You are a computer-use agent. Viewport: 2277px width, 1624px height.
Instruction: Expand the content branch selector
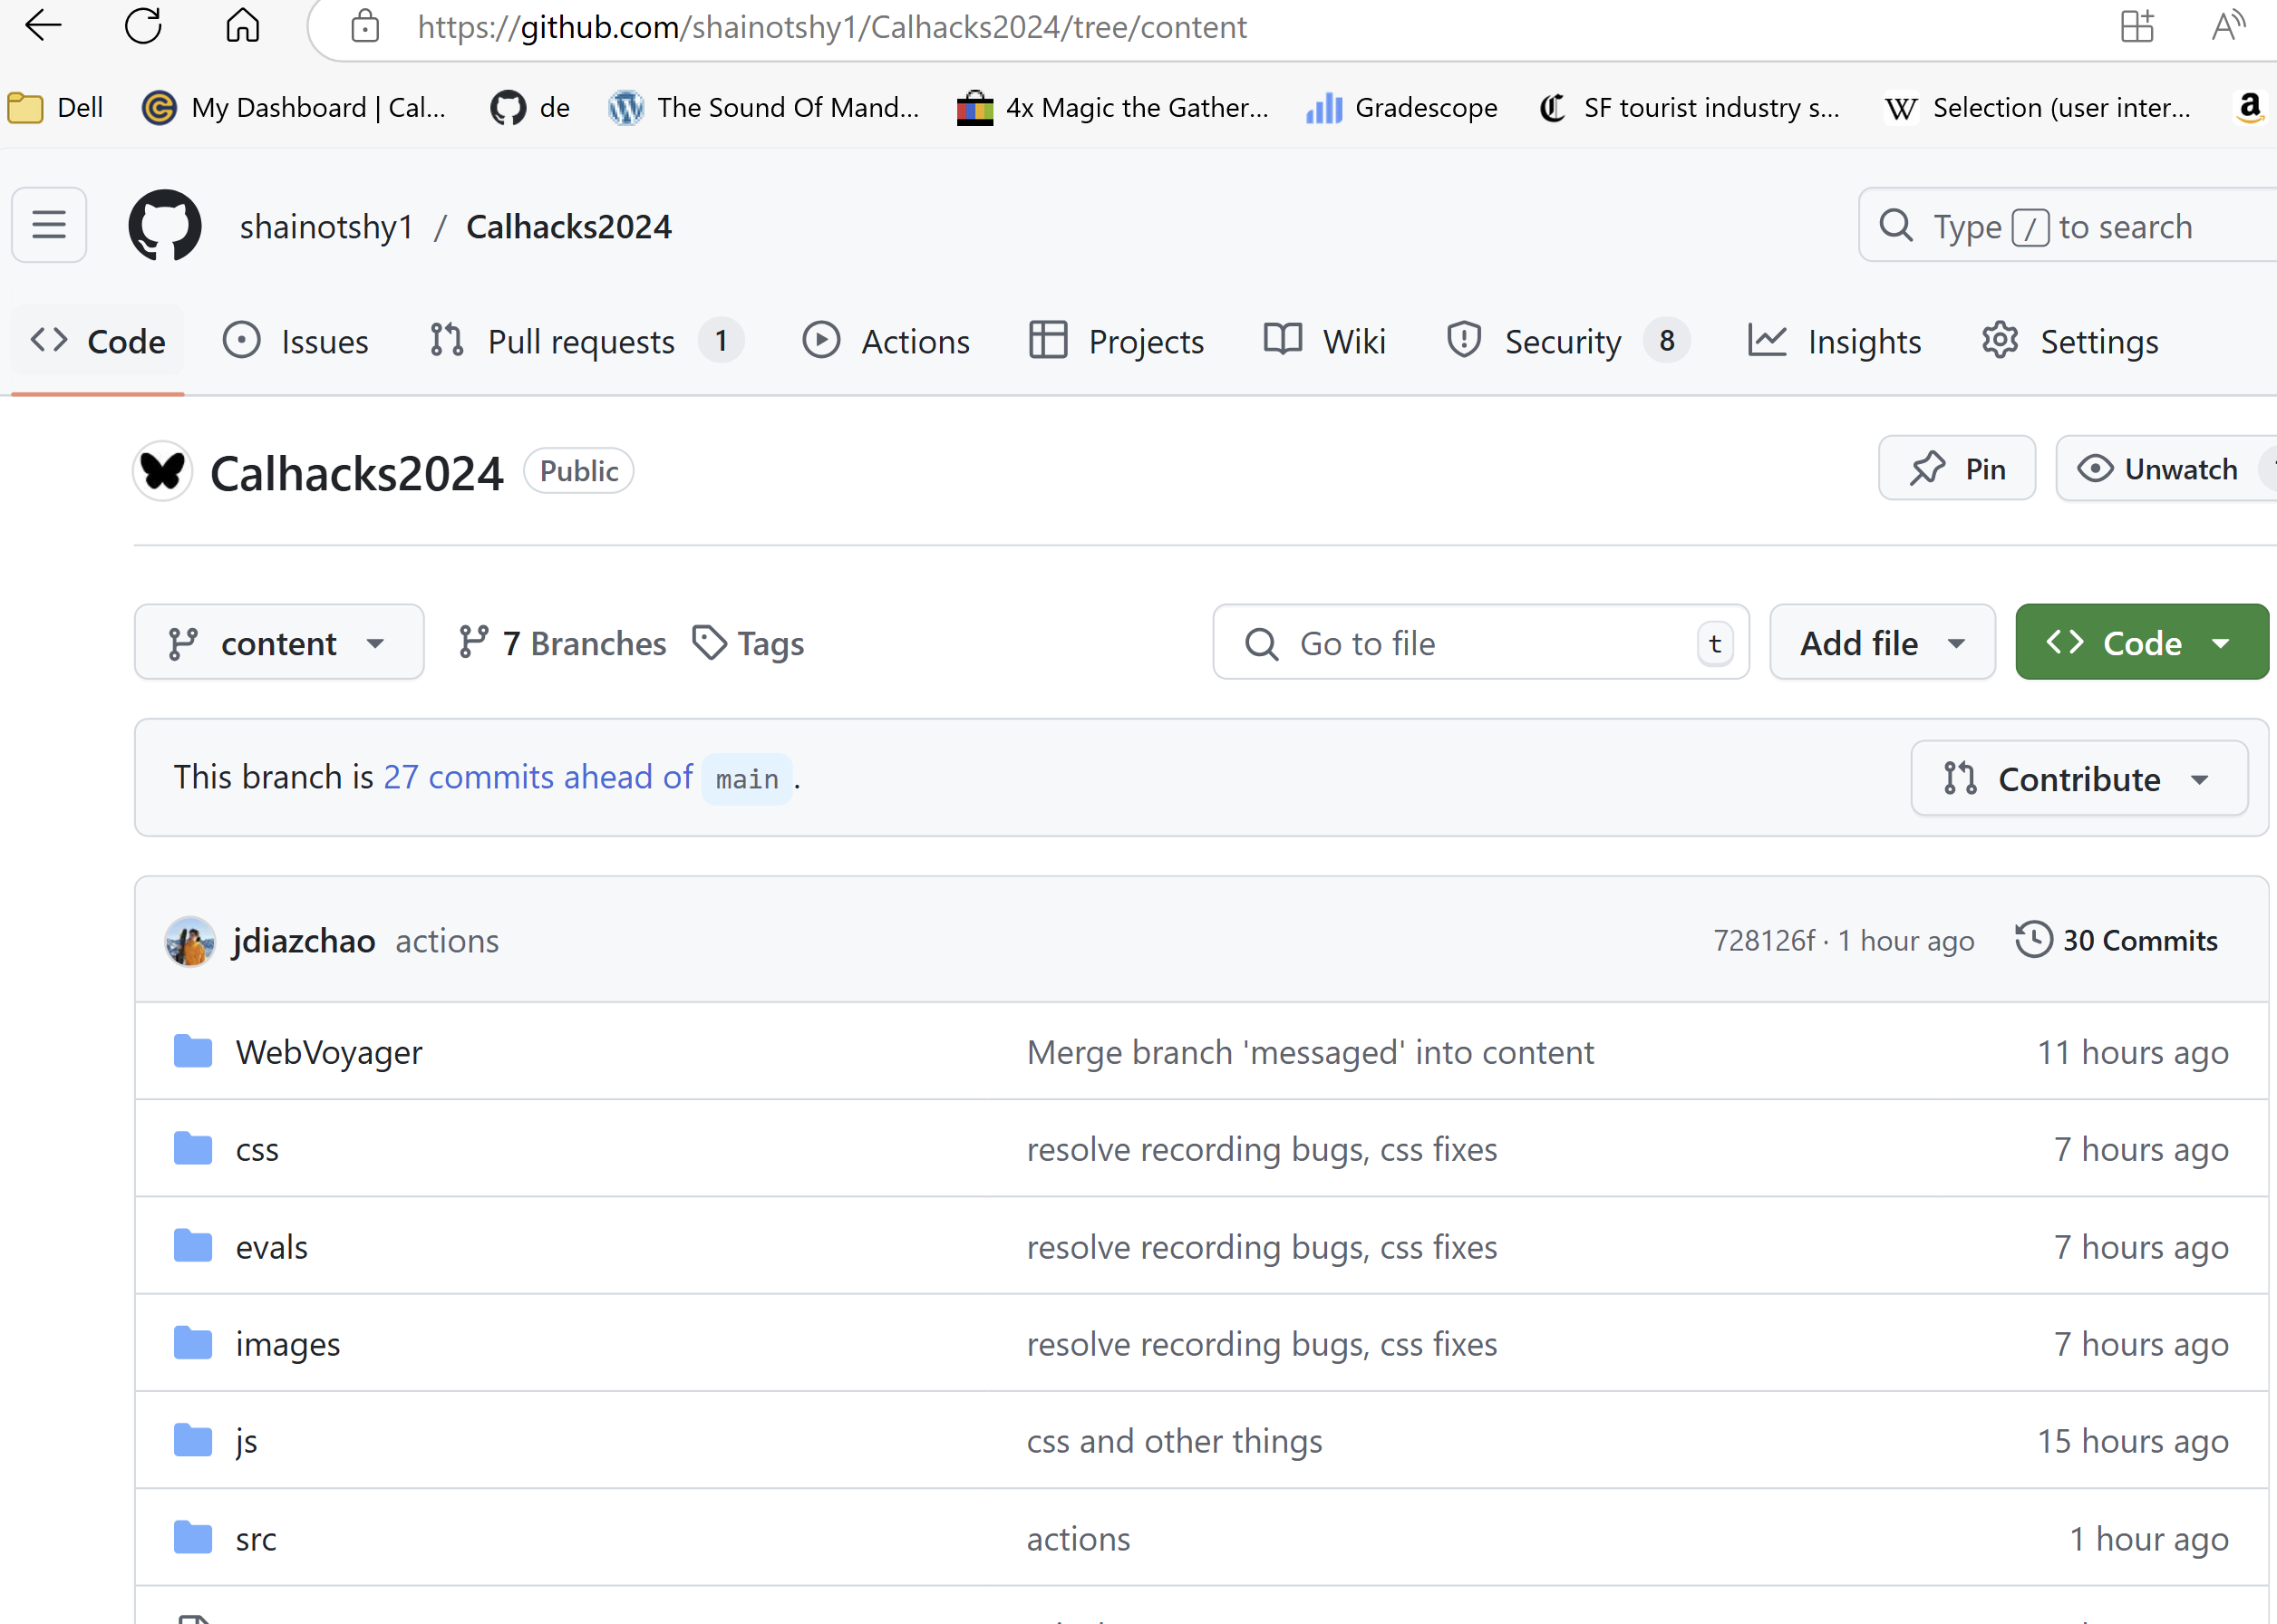[279, 643]
